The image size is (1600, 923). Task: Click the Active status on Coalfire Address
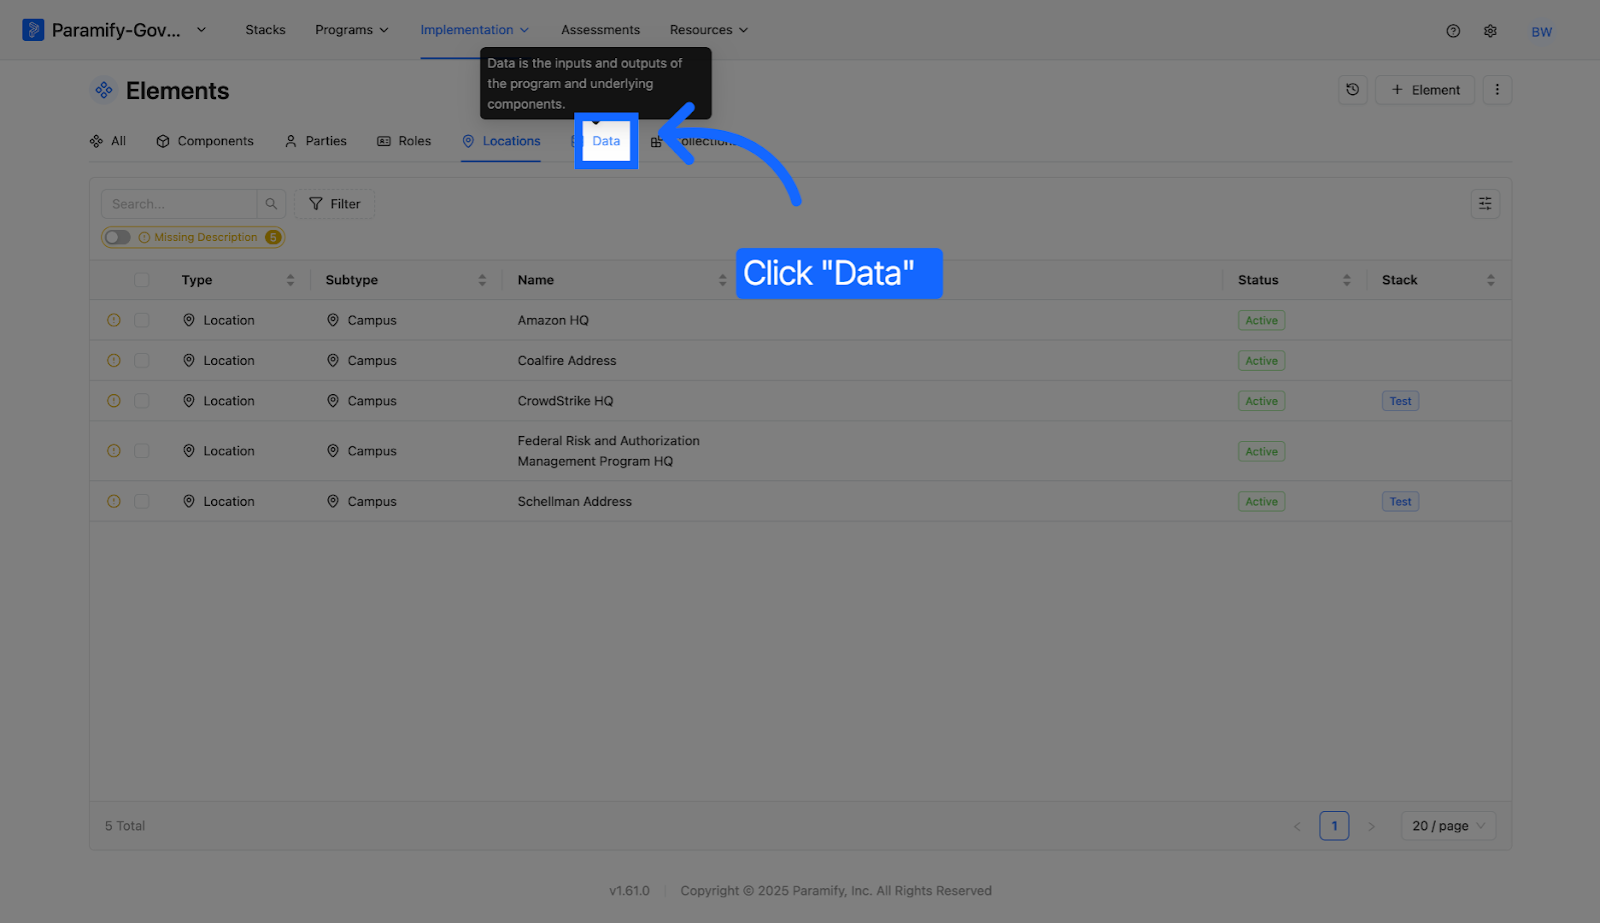1261,361
